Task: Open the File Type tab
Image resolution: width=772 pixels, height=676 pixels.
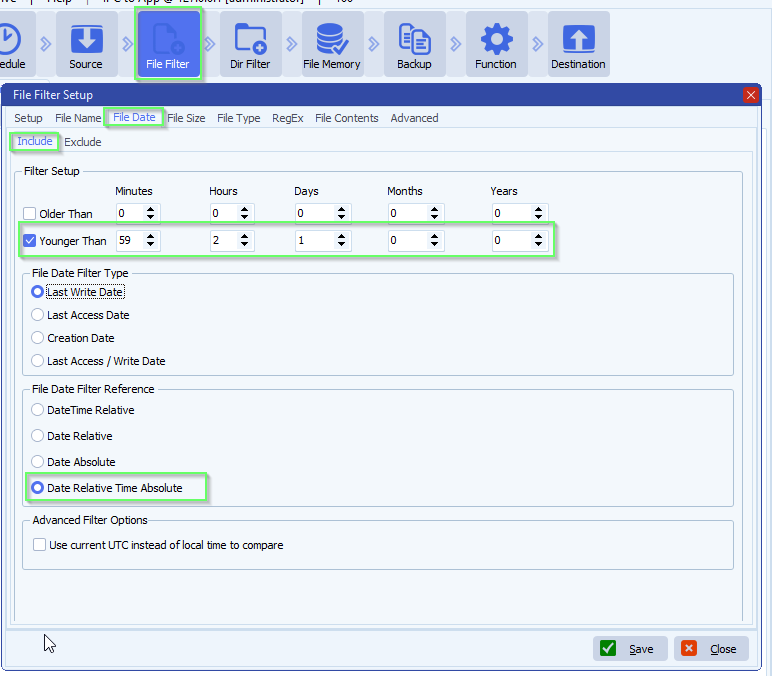Action: [239, 118]
